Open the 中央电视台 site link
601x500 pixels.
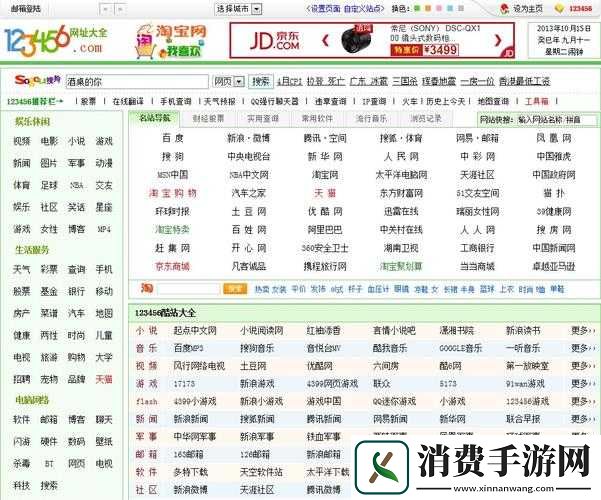[x=248, y=156]
